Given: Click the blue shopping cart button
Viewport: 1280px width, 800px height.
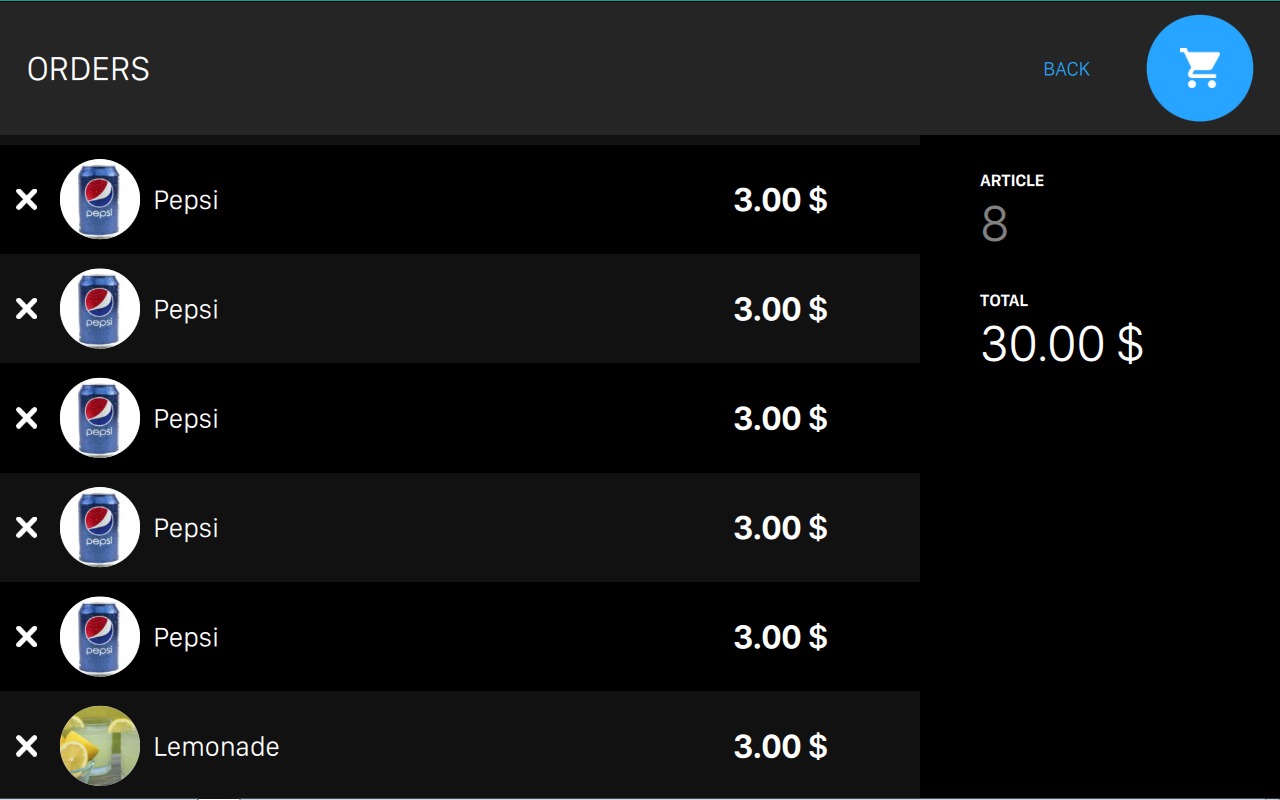Looking at the screenshot, I should click(1199, 68).
